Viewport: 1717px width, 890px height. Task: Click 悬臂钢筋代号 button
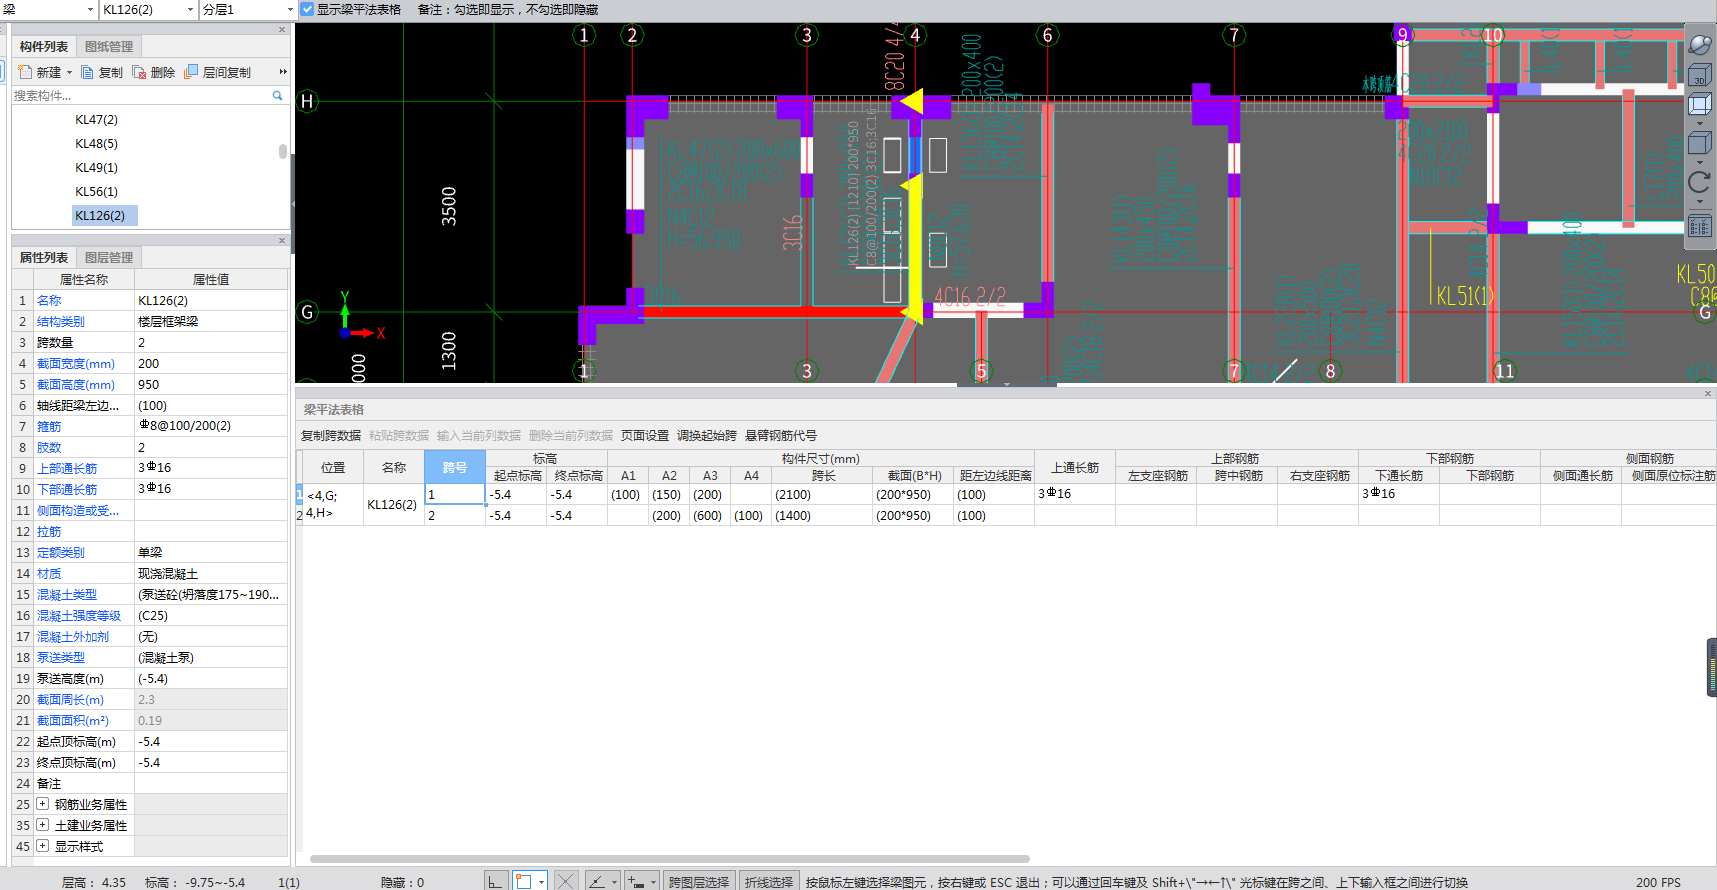pyautogui.click(x=781, y=435)
